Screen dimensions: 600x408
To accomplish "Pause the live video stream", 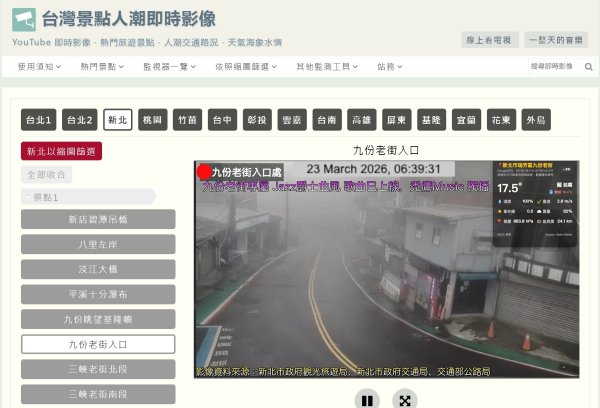I will [367, 400].
